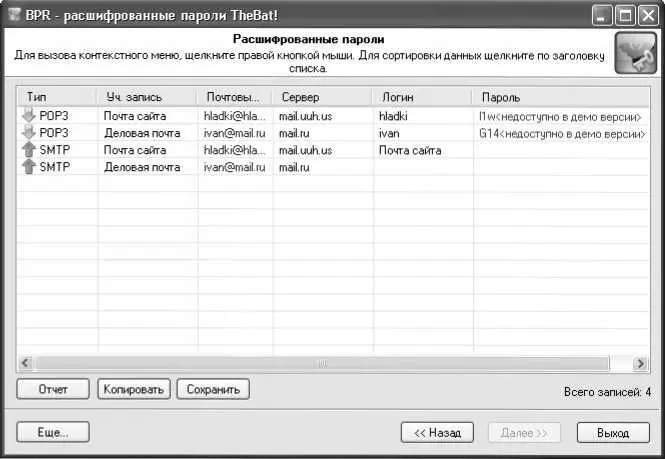Viewport: 665px width, 459px height.
Task: Select mail.ru server in SMTP row
Action: tap(294, 167)
